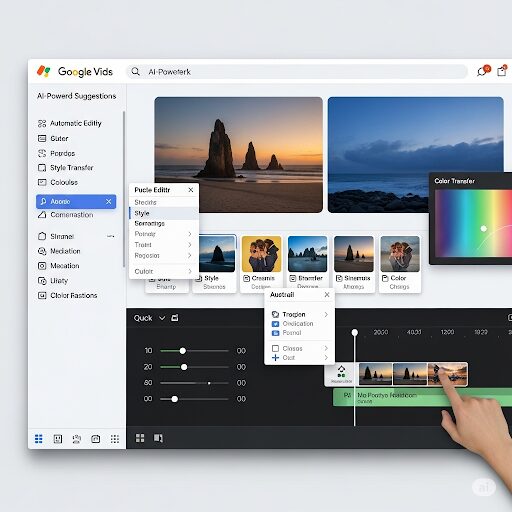
Task: Select the Style menu entry
Action: click(164, 213)
